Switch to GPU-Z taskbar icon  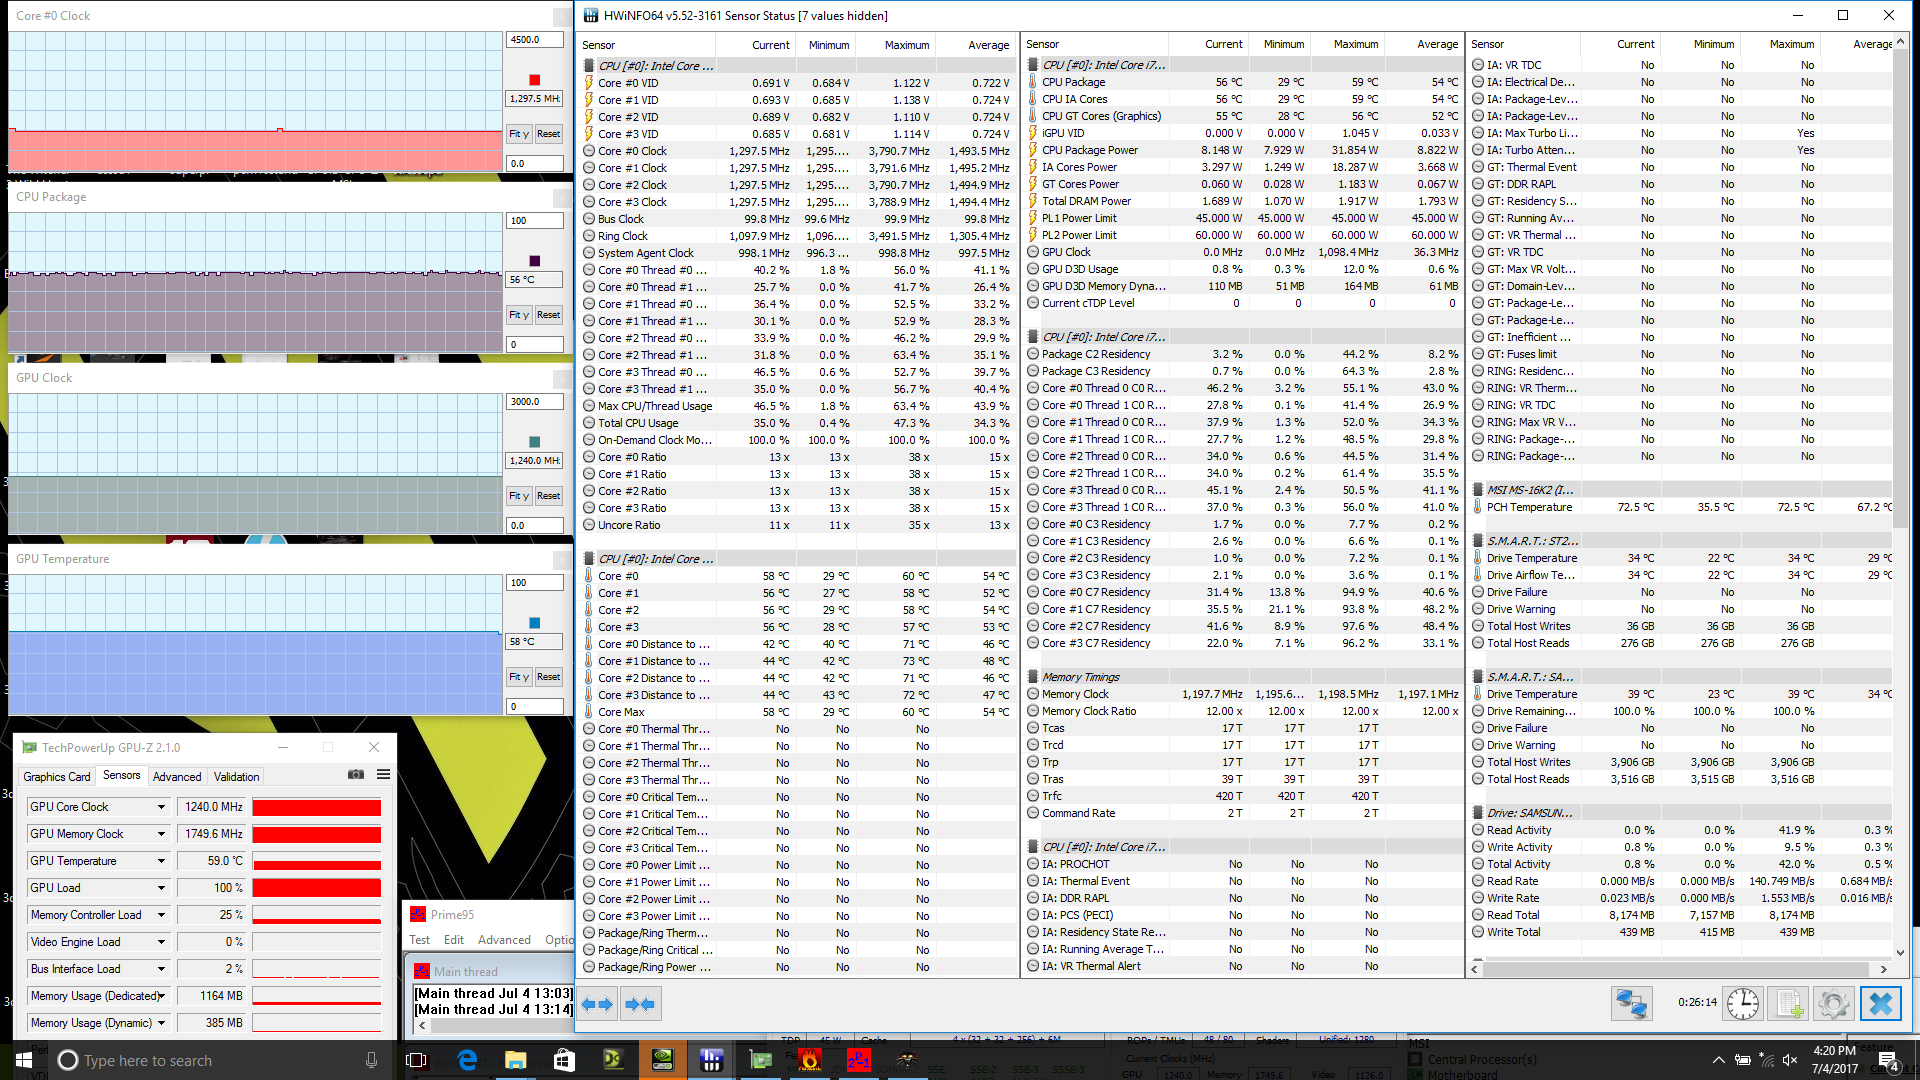tap(760, 1060)
